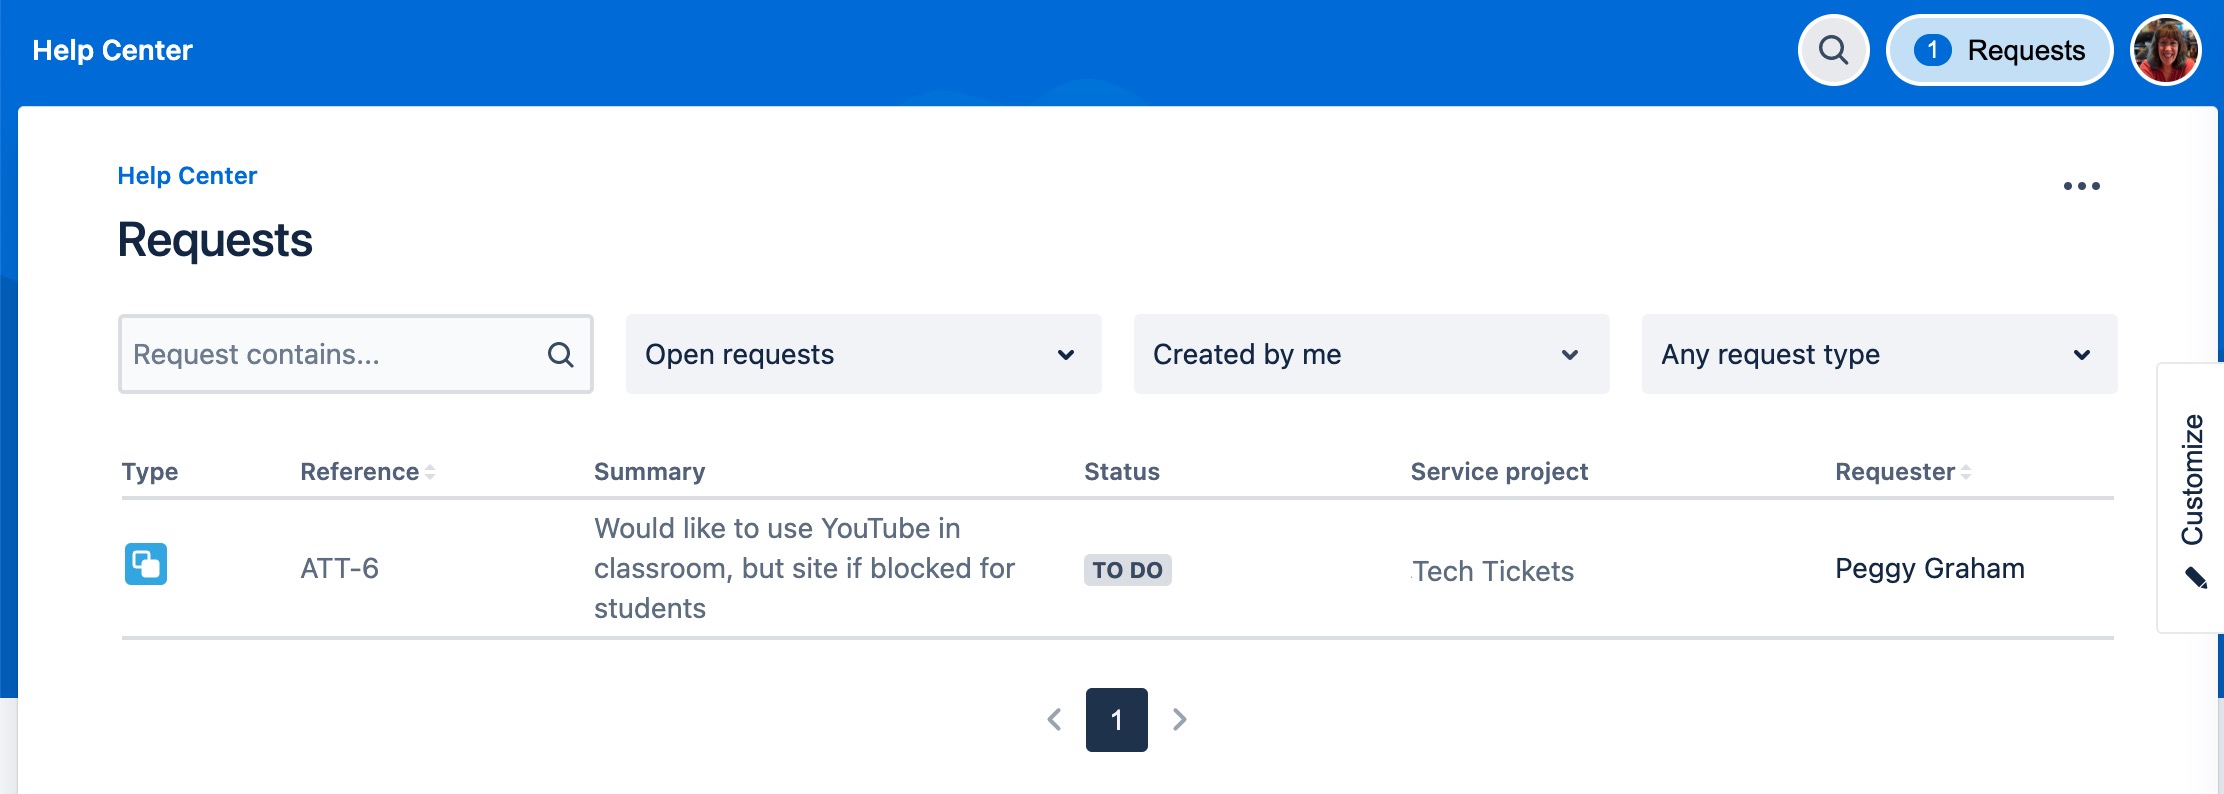Sort by the Requester column
Image resolution: width=2224 pixels, height=794 pixels.
click(1903, 472)
